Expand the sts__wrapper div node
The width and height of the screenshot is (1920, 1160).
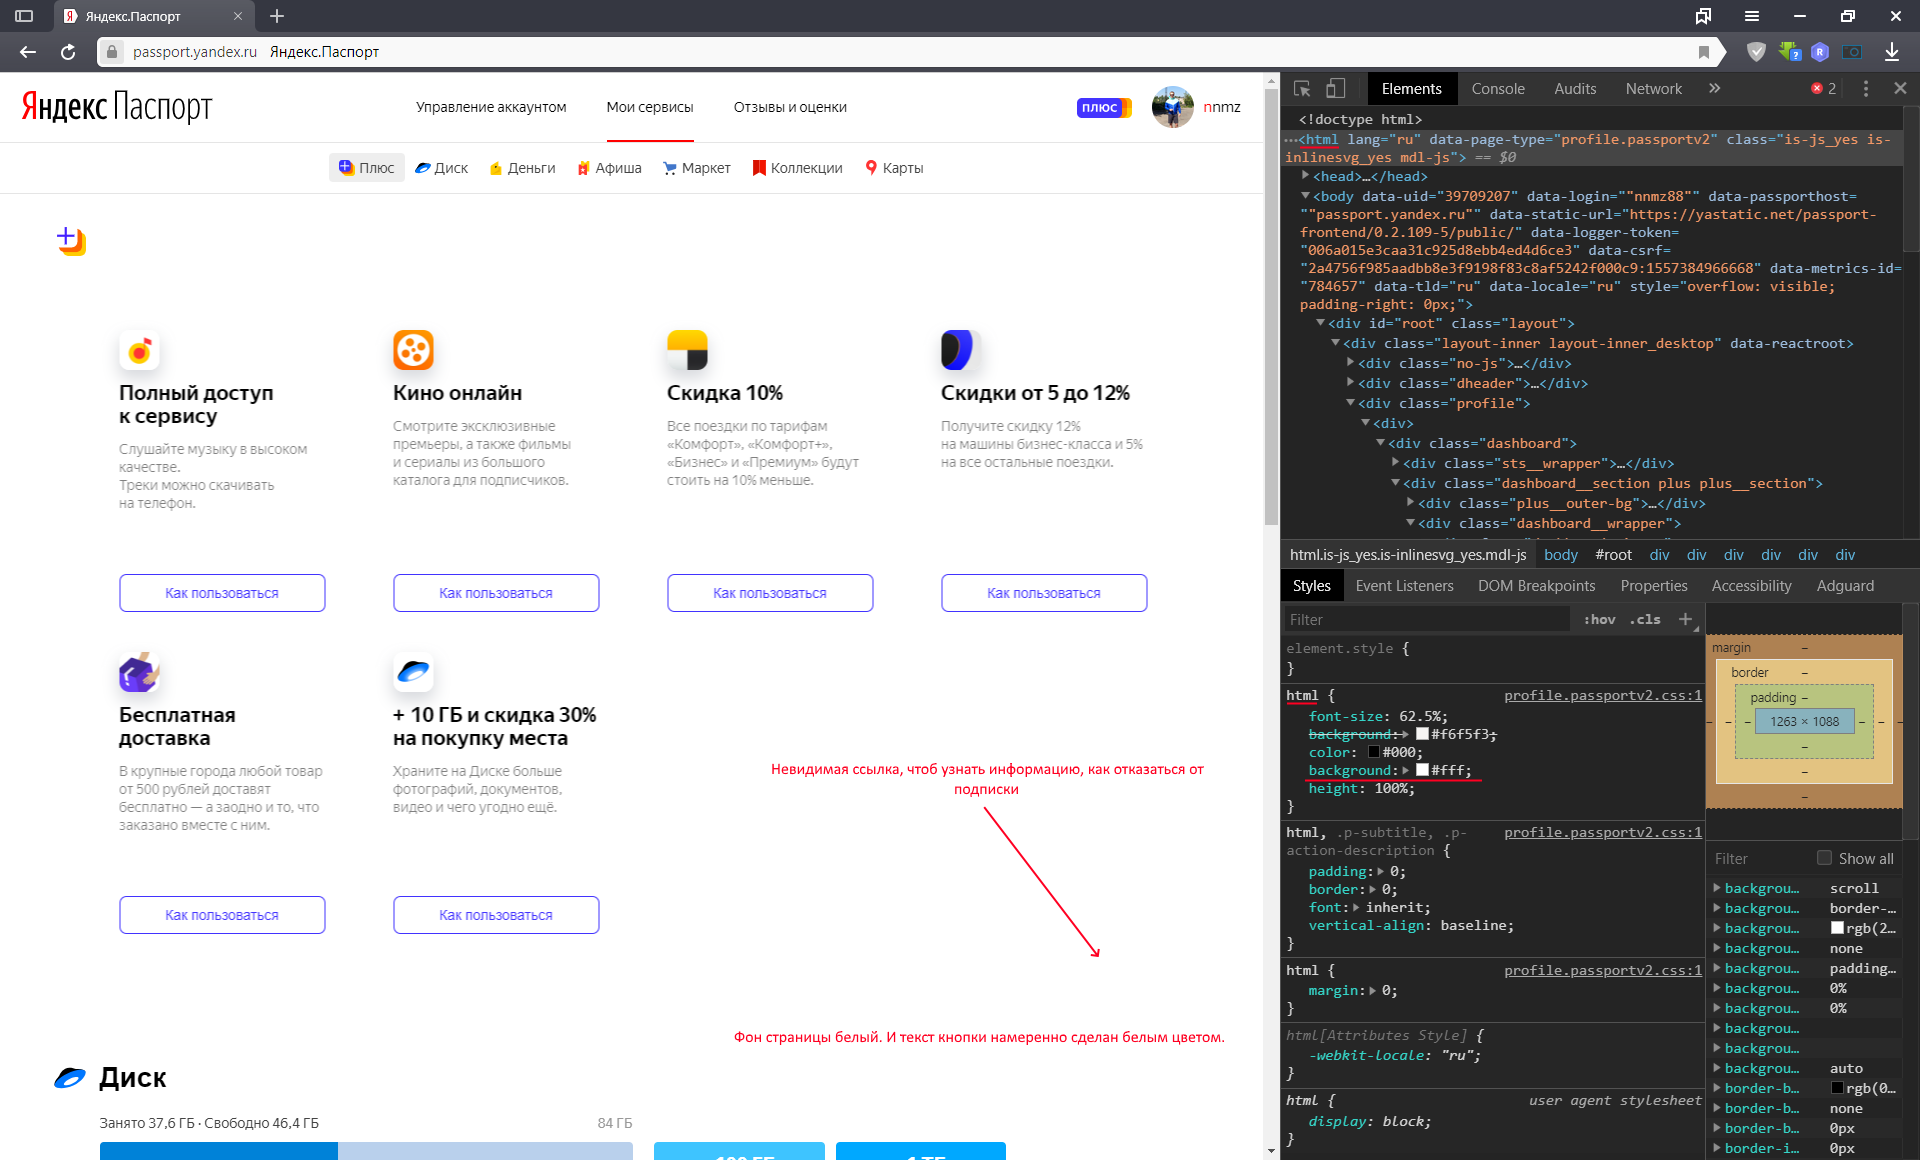(1396, 463)
